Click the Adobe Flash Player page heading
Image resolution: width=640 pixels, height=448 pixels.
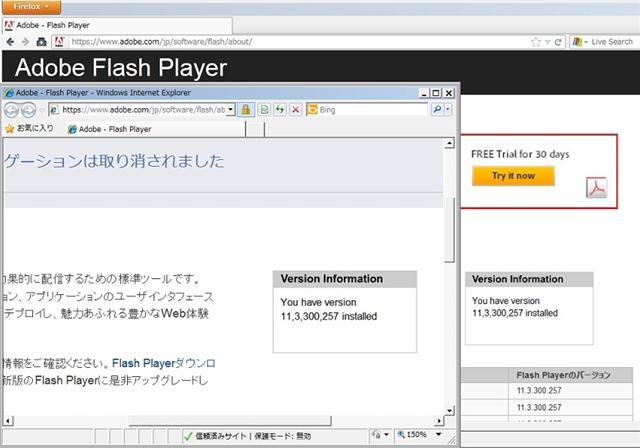(121, 67)
